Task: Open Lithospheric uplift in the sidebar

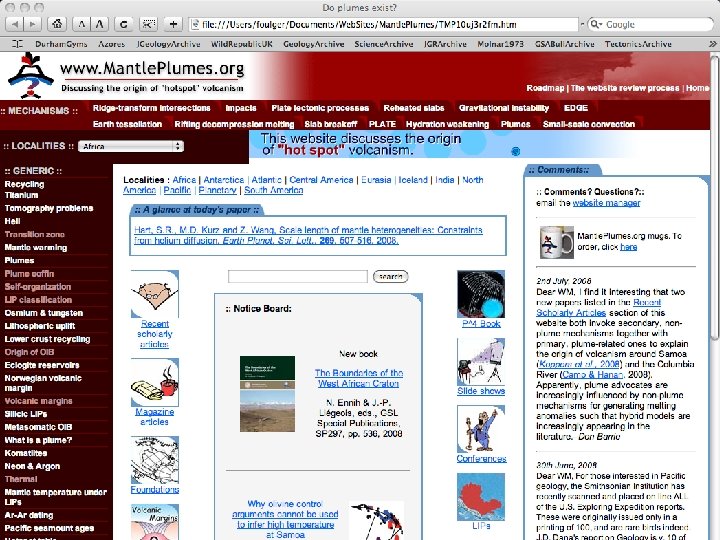Action: point(39,326)
